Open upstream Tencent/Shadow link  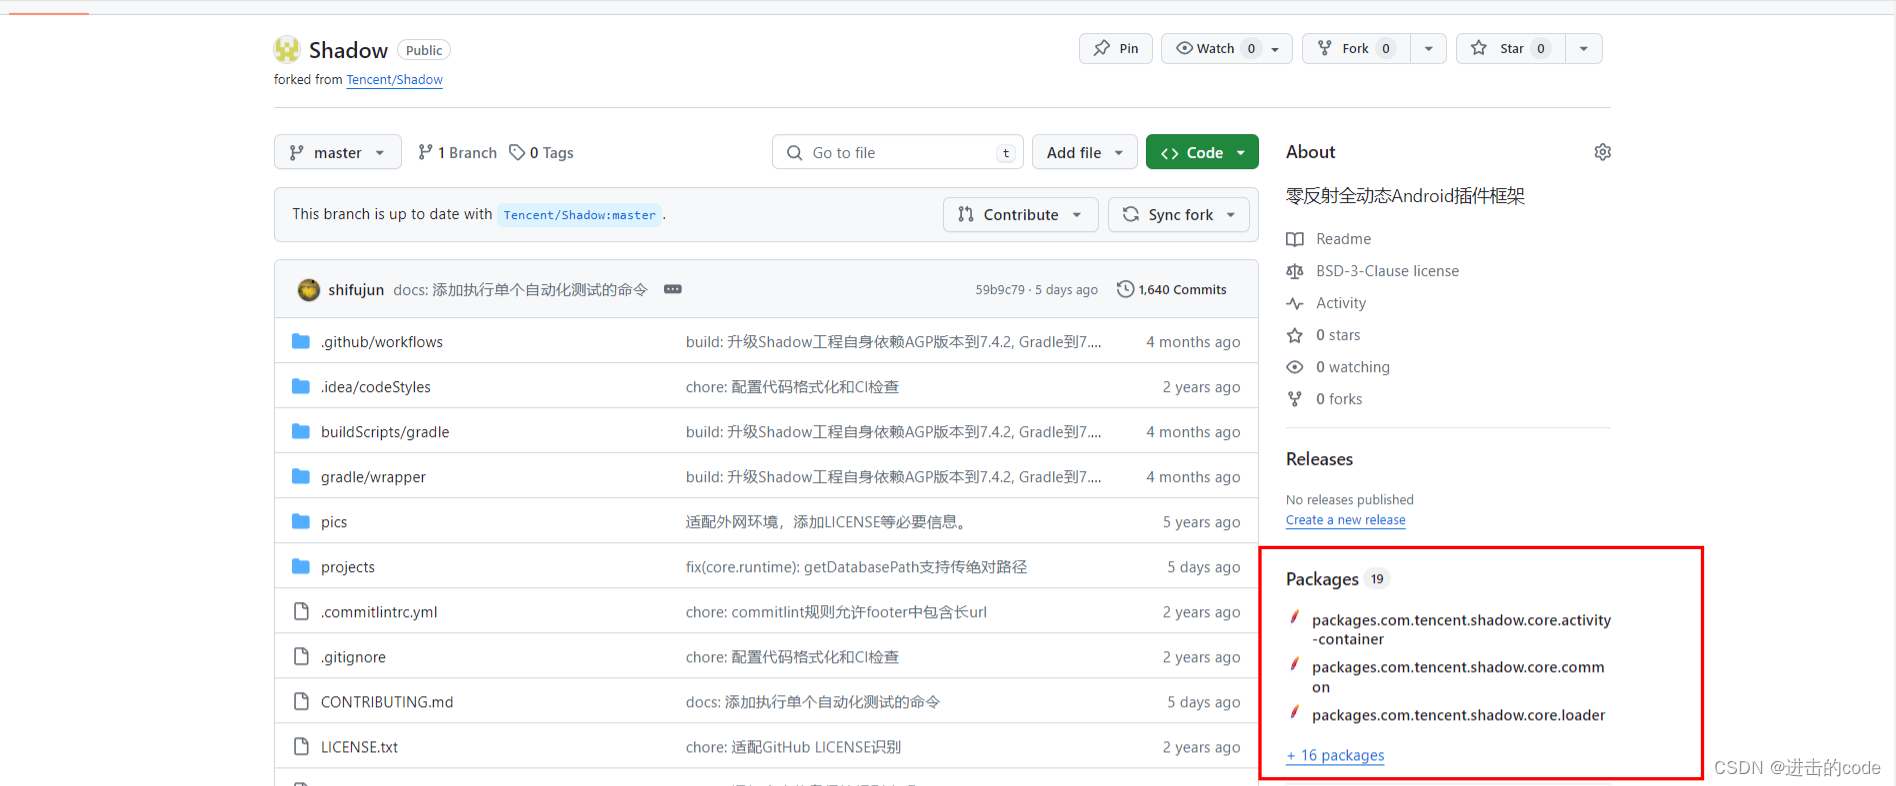pyautogui.click(x=395, y=79)
